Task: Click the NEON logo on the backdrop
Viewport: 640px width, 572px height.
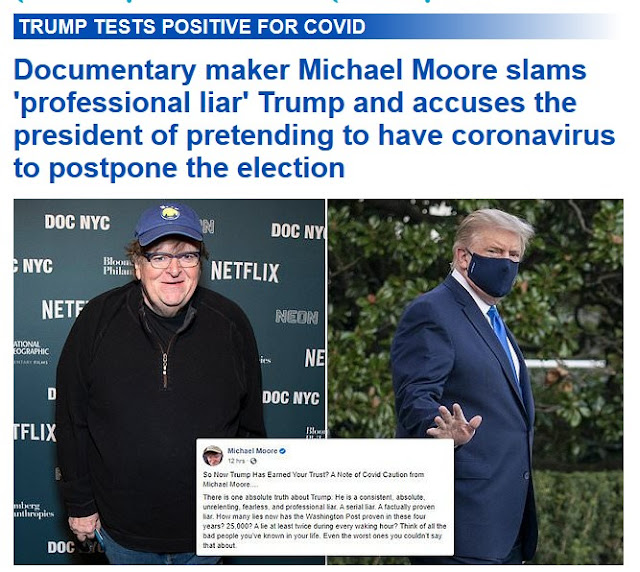Action: click(x=297, y=317)
